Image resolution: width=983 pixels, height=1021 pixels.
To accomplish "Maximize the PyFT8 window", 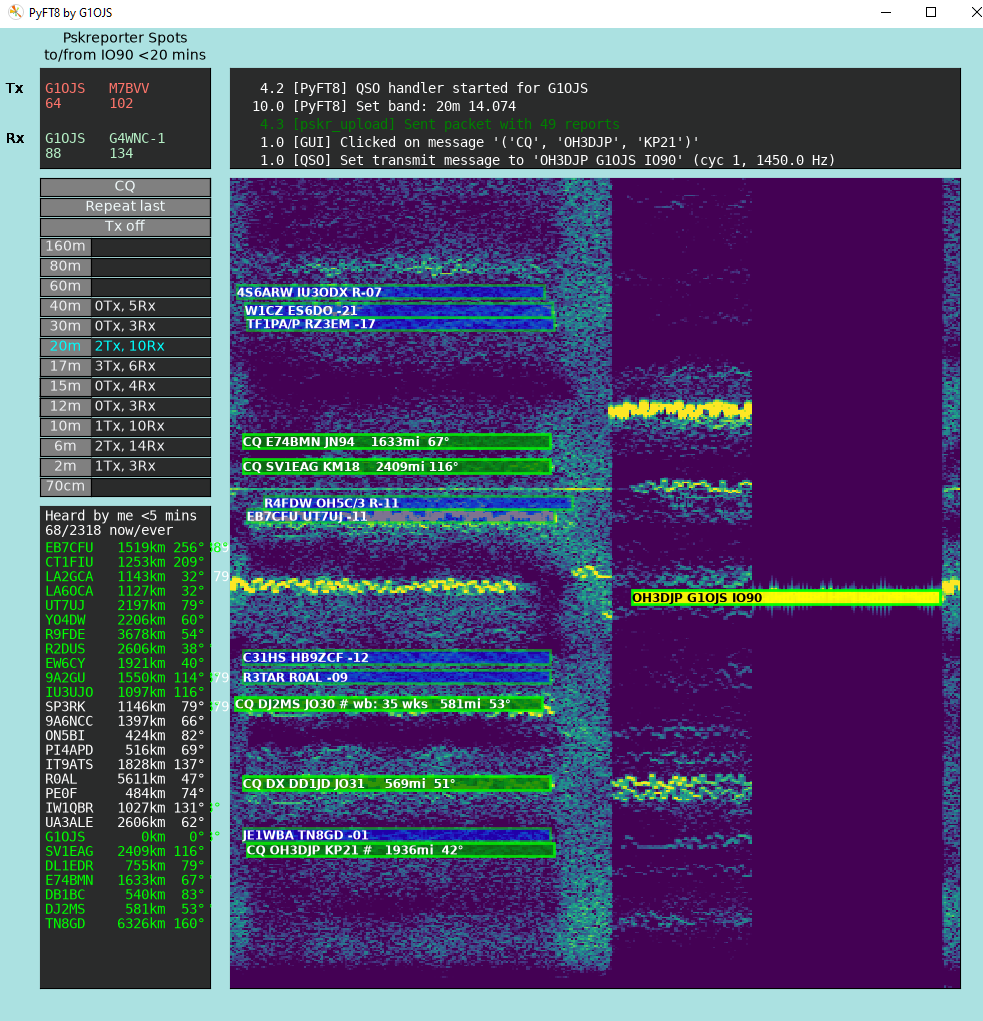I will pyautogui.click(x=931, y=12).
